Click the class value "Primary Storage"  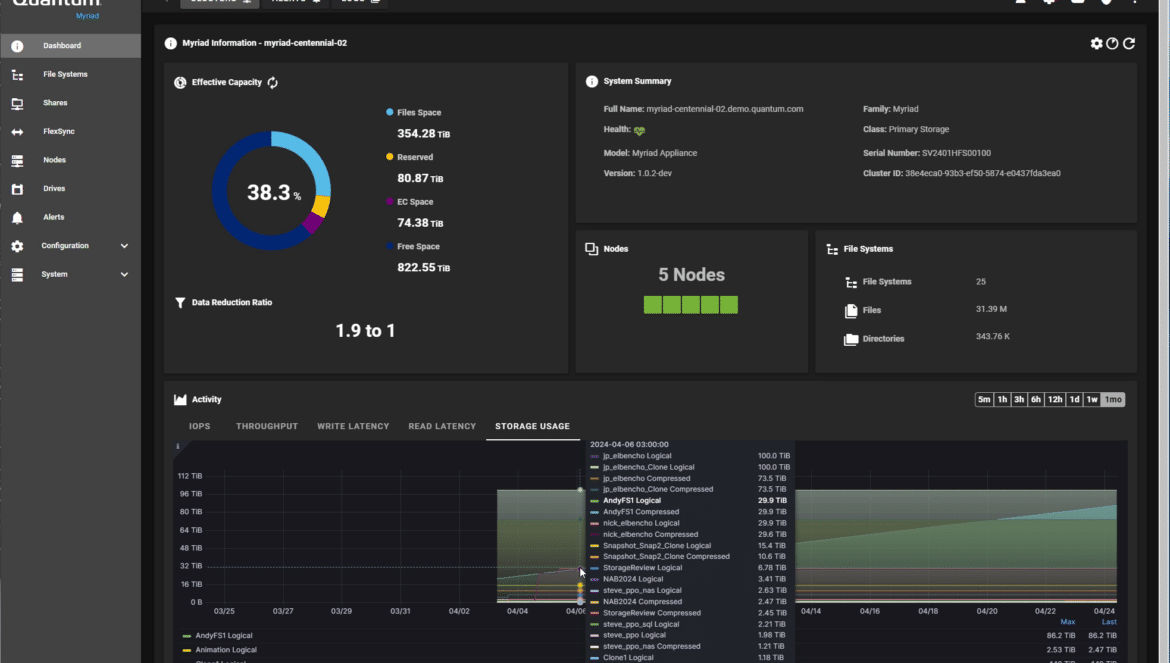tap(919, 129)
